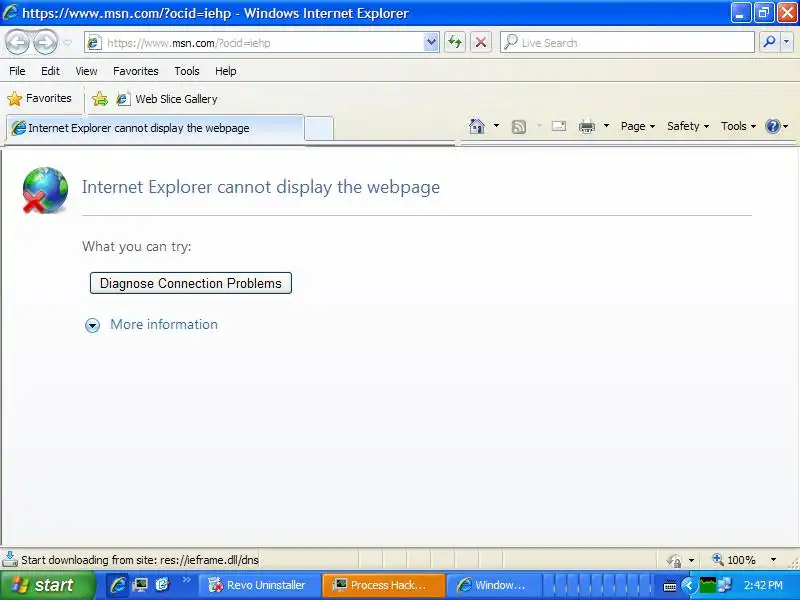Viewport: 800px width, 600px height.
Task: Open Favorites Center star button
Action: tap(40, 98)
